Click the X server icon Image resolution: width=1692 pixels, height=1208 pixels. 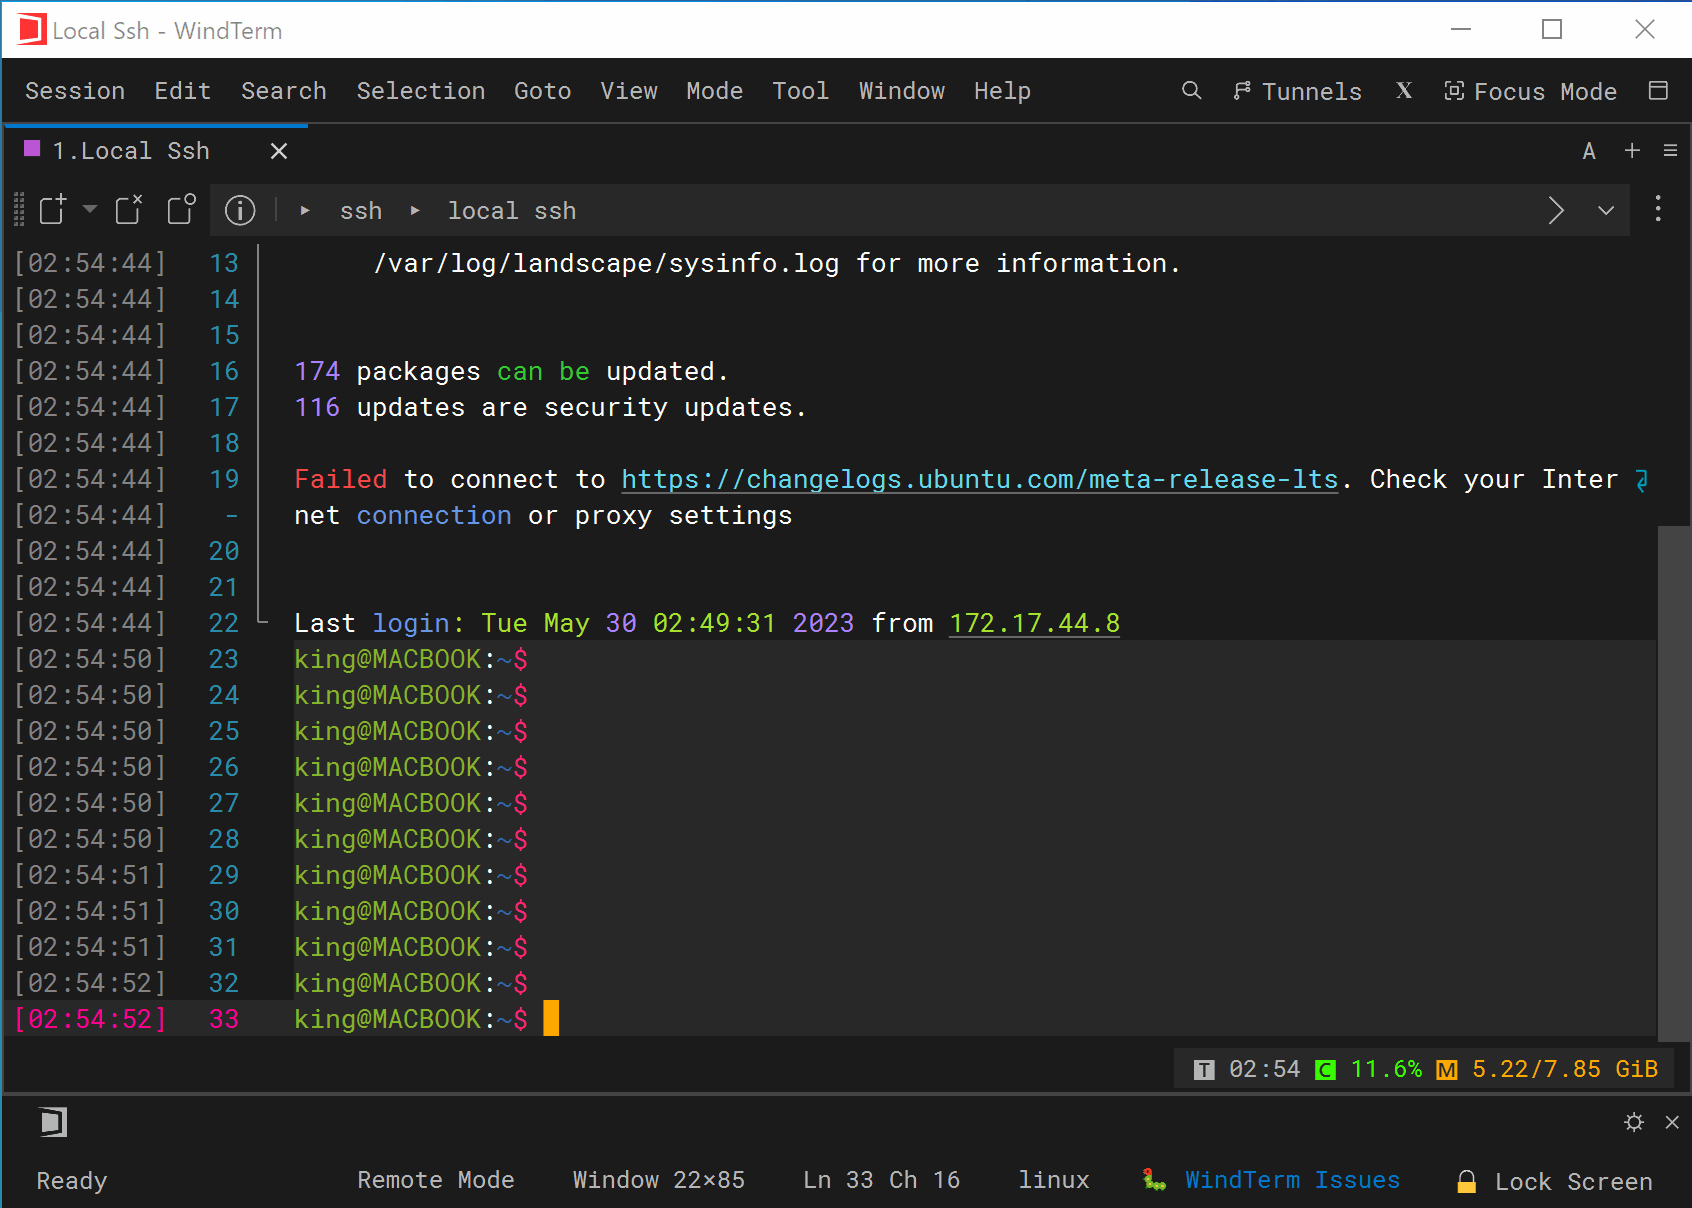[1404, 91]
